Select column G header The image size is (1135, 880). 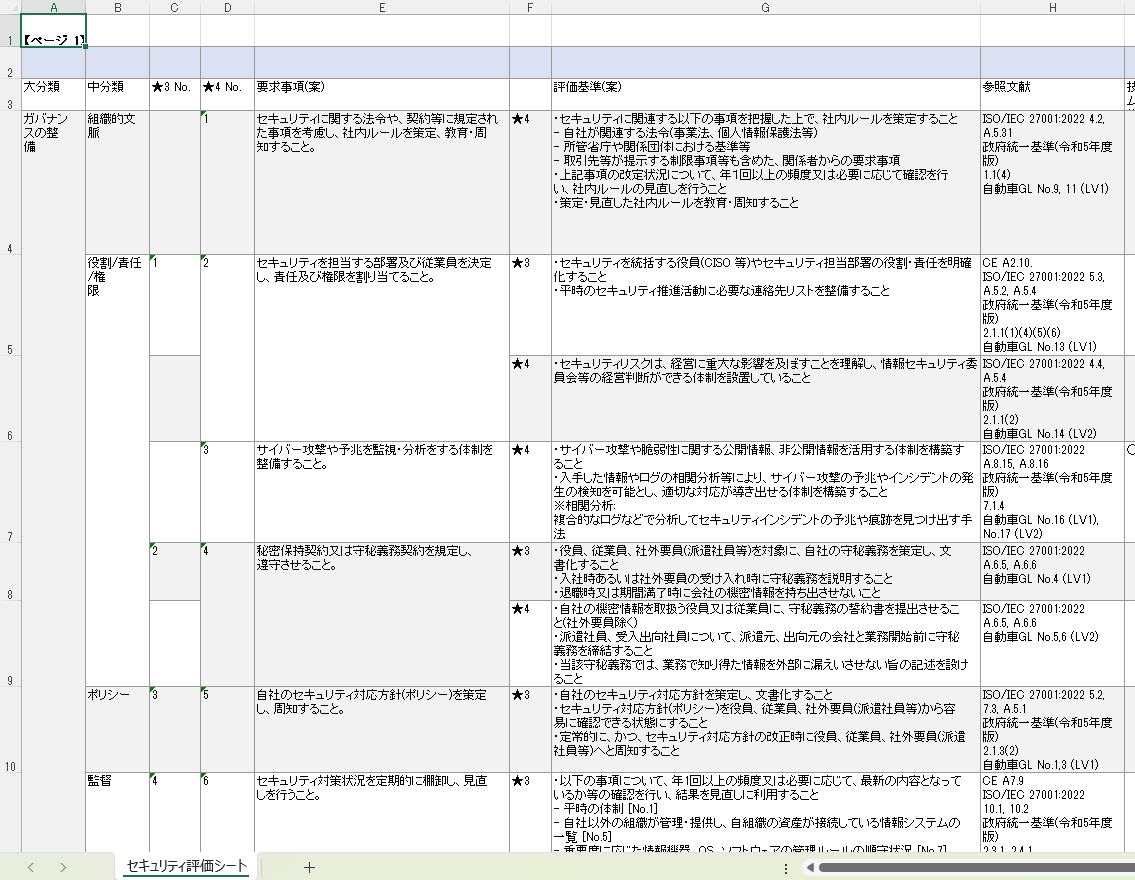[765, 7]
